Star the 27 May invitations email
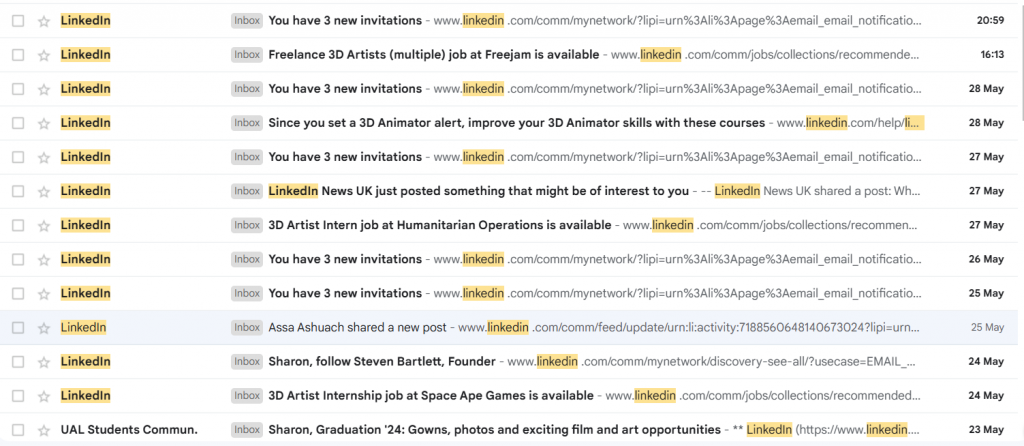Image resolution: width=1024 pixels, height=446 pixels. pyautogui.click(x=44, y=157)
